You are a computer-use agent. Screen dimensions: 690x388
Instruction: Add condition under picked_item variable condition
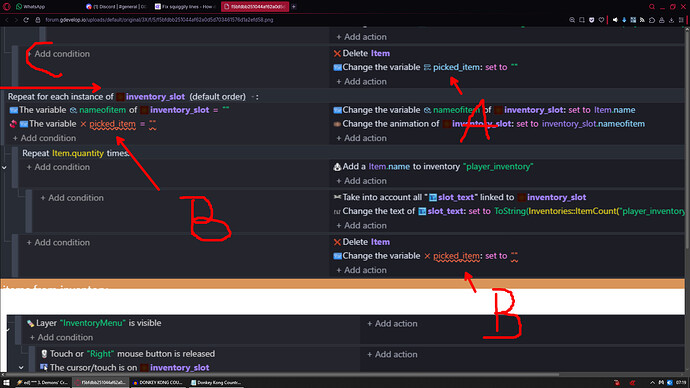[x=44, y=138]
